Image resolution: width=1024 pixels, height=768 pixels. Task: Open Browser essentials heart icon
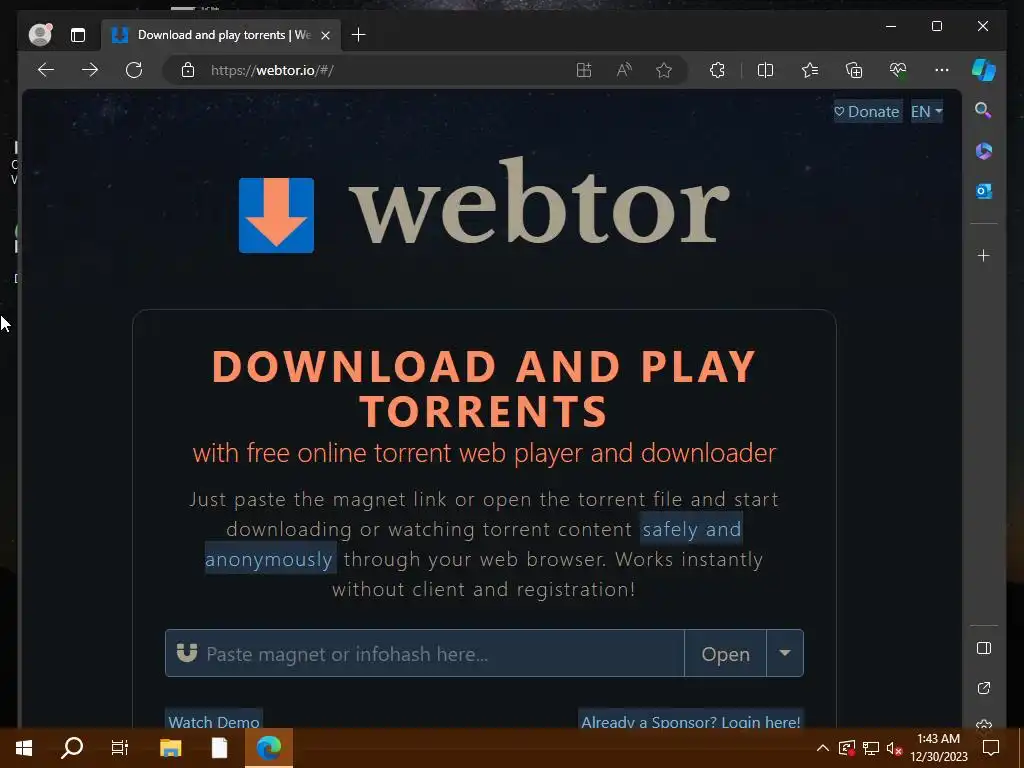tap(898, 70)
